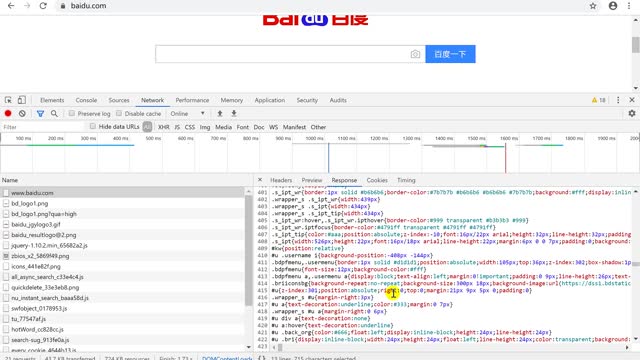Close the request details pane
This screenshot has width=640, height=360.
[x=260, y=180]
